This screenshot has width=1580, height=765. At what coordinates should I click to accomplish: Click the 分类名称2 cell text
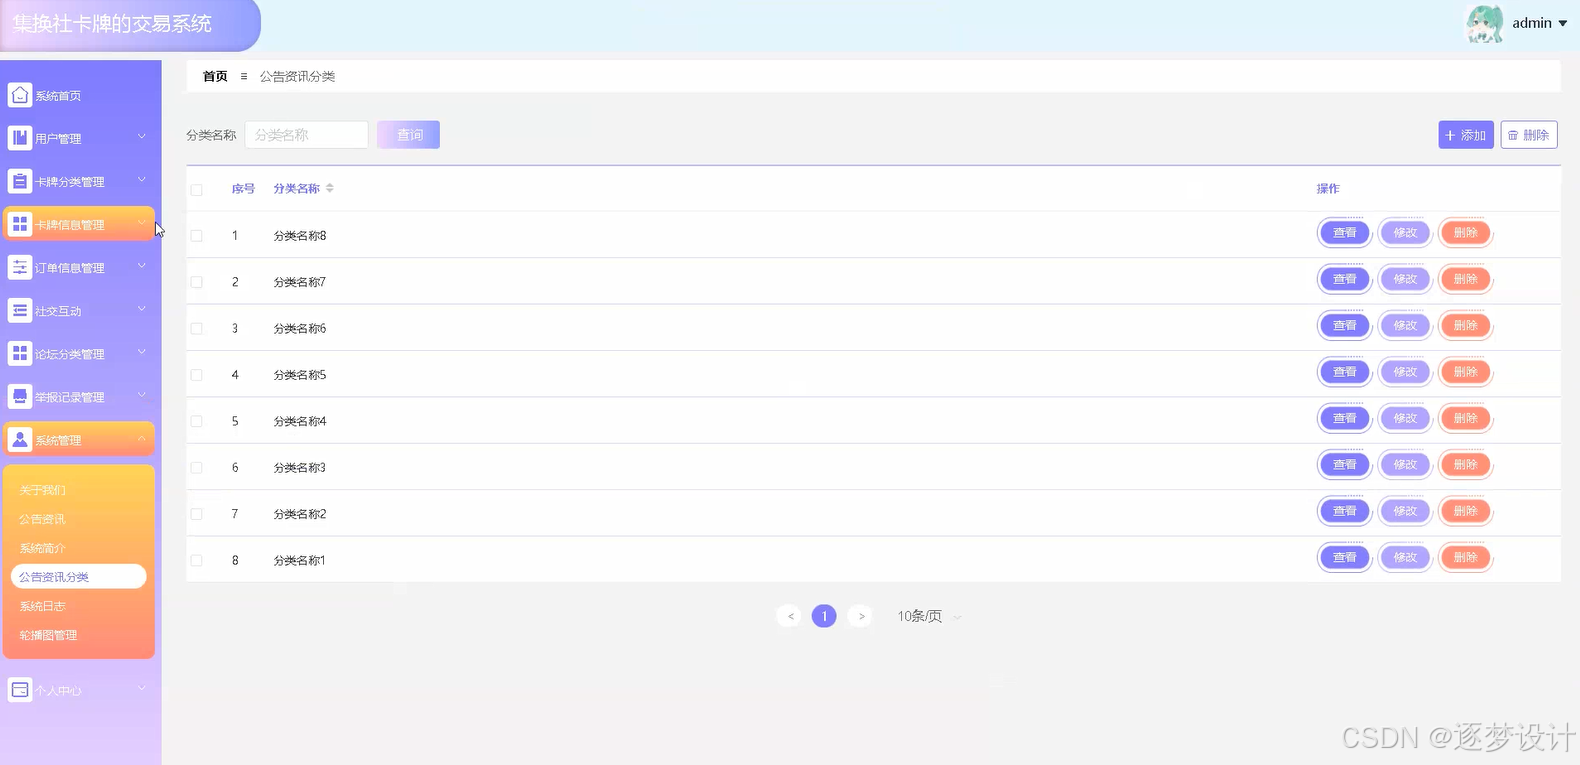pyautogui.click(x=300, y=514)
